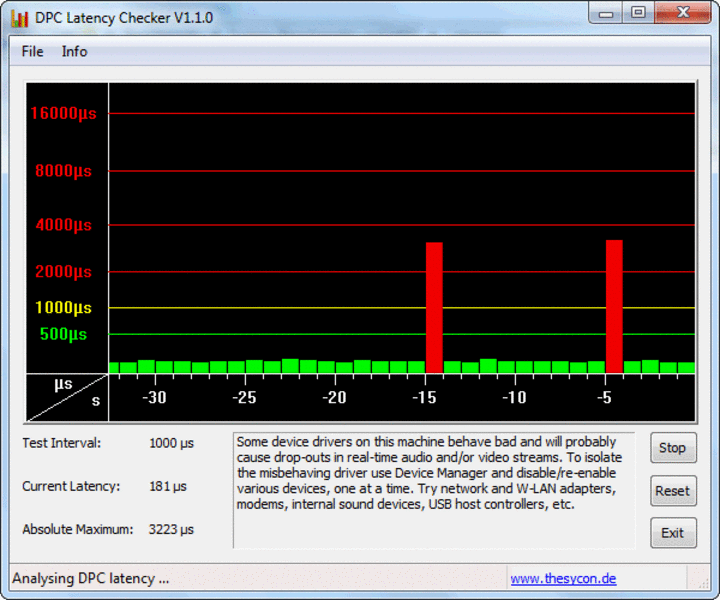This screenshot has height=600, width=720.
Task: Click the Reset button
Action: [673, 491]
